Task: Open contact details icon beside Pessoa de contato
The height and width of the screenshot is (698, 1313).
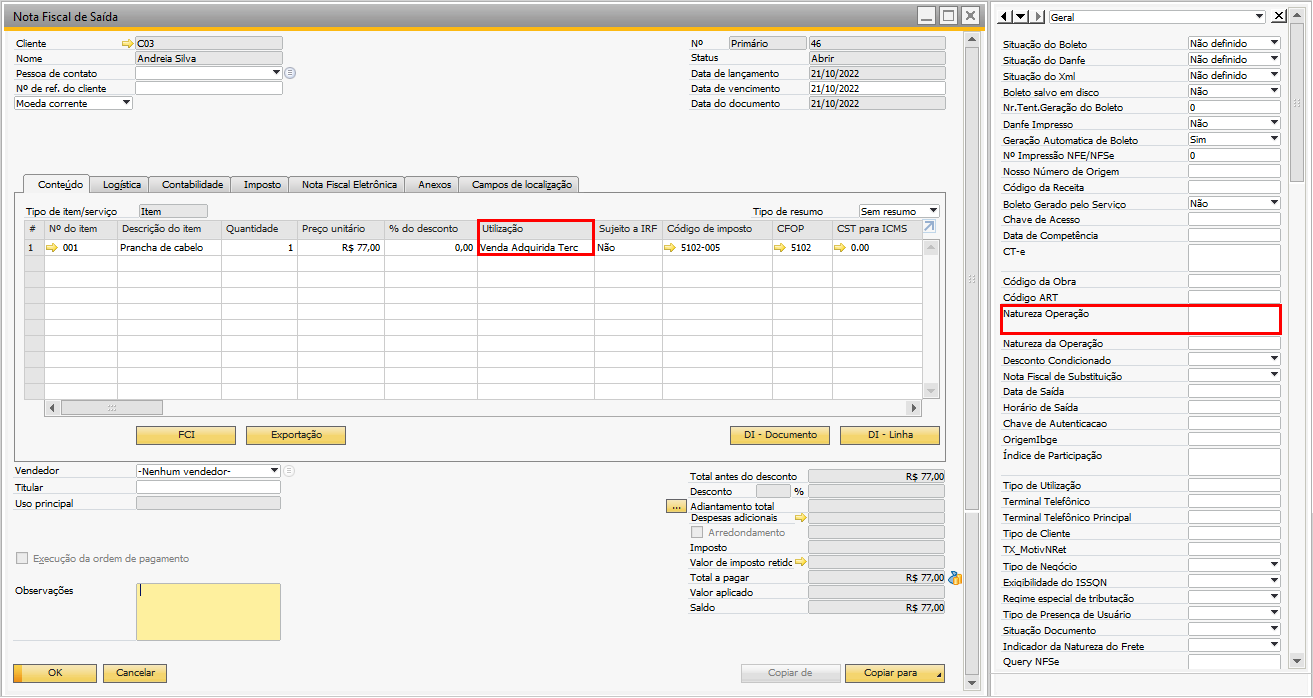Action: [x=290, y=73]
